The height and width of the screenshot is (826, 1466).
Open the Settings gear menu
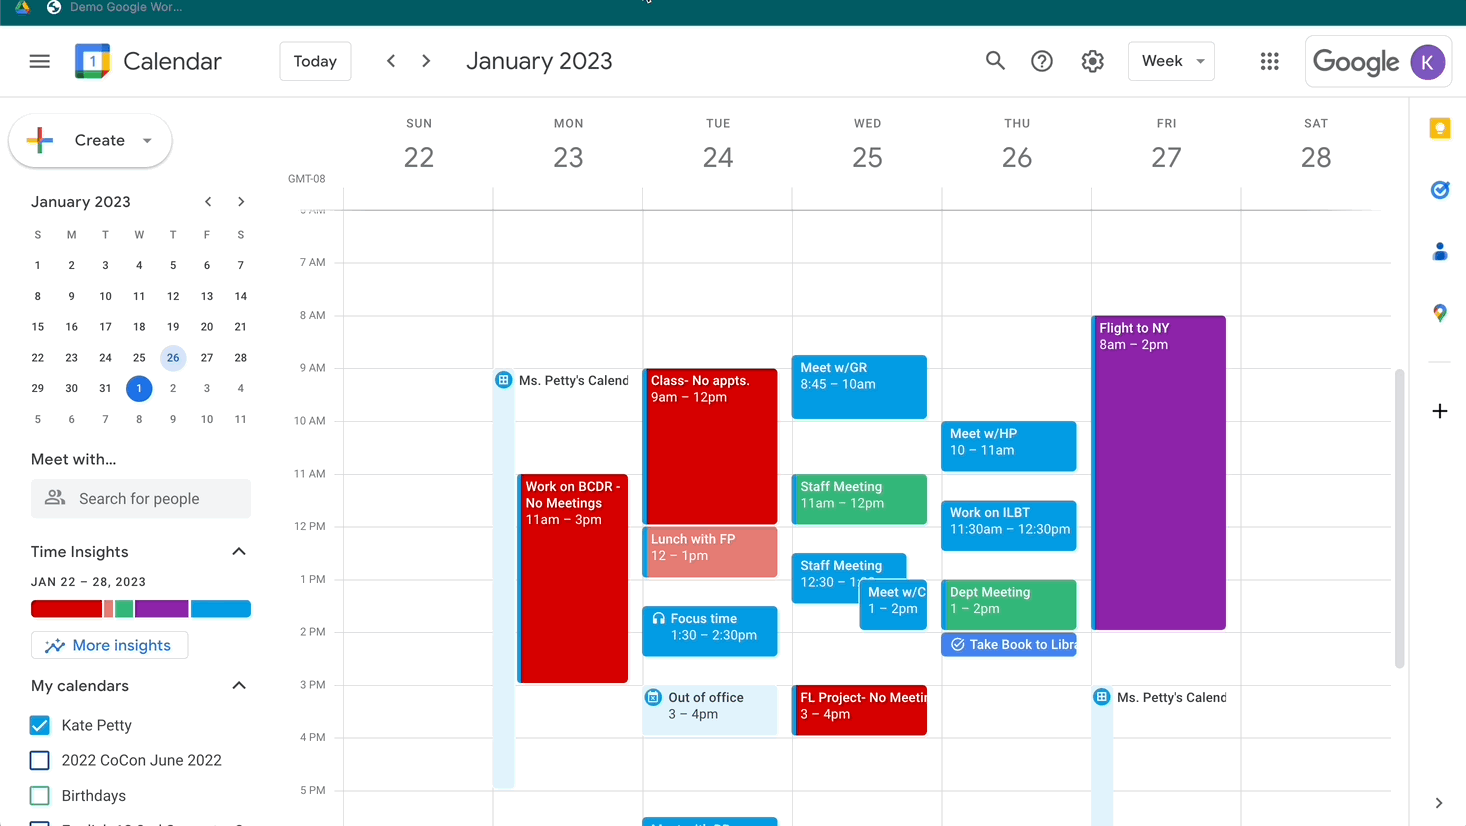(x=1092, y=61)
